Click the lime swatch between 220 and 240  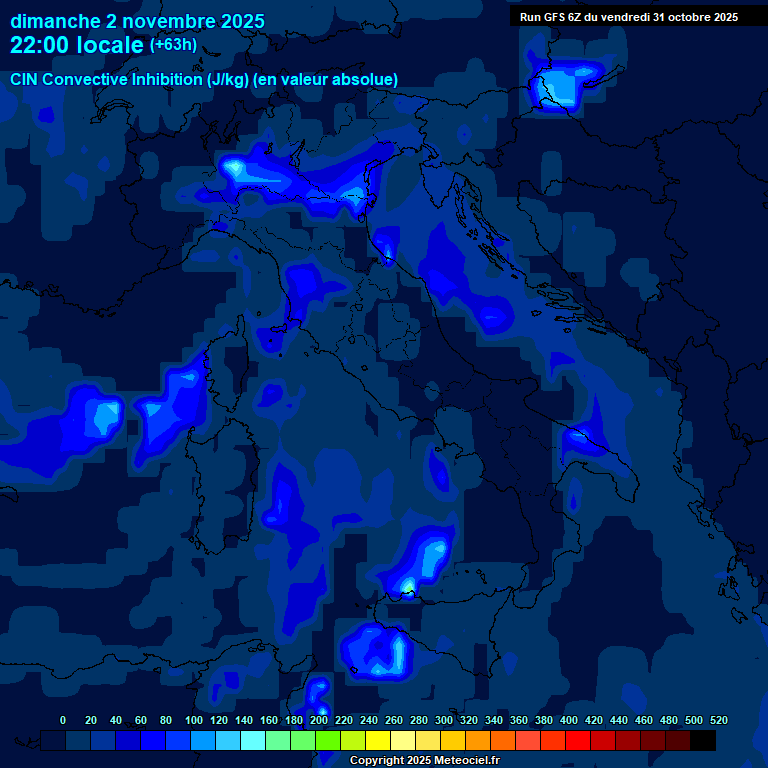point(353,741)
